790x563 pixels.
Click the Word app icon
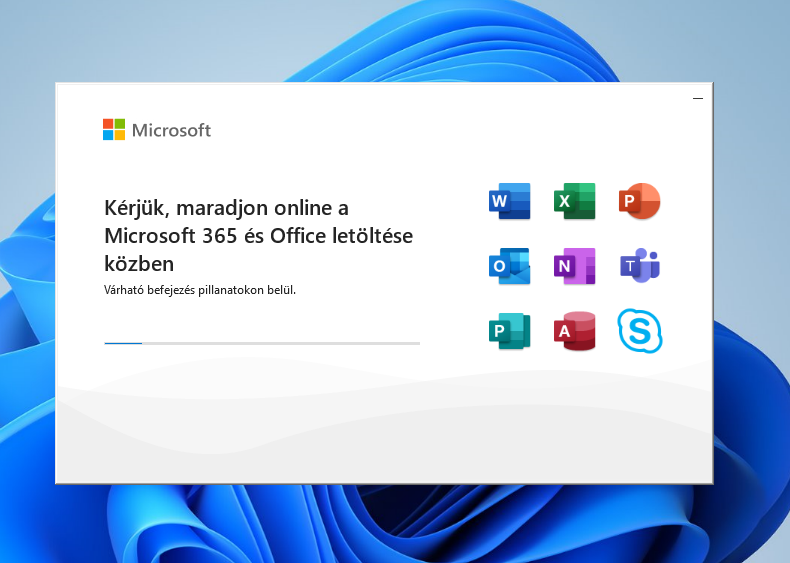[509, 201]
